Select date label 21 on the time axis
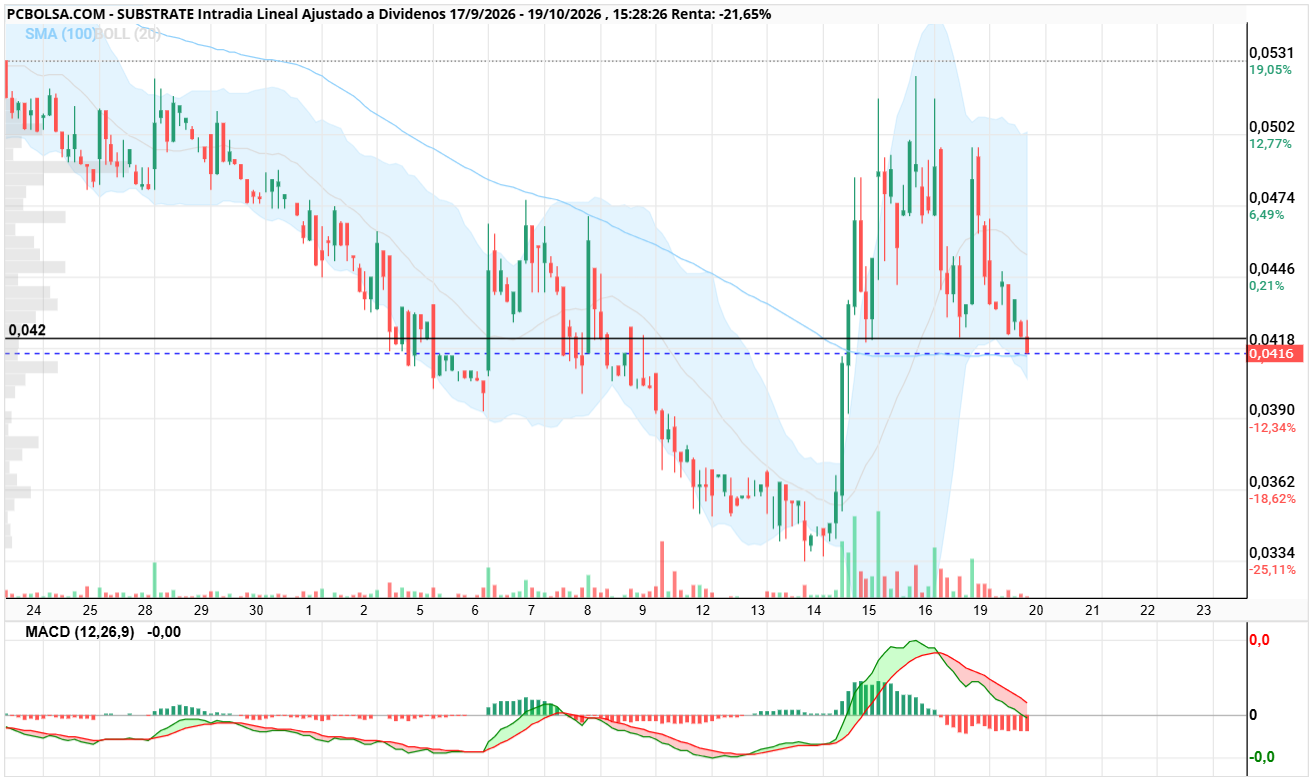 1093,610
